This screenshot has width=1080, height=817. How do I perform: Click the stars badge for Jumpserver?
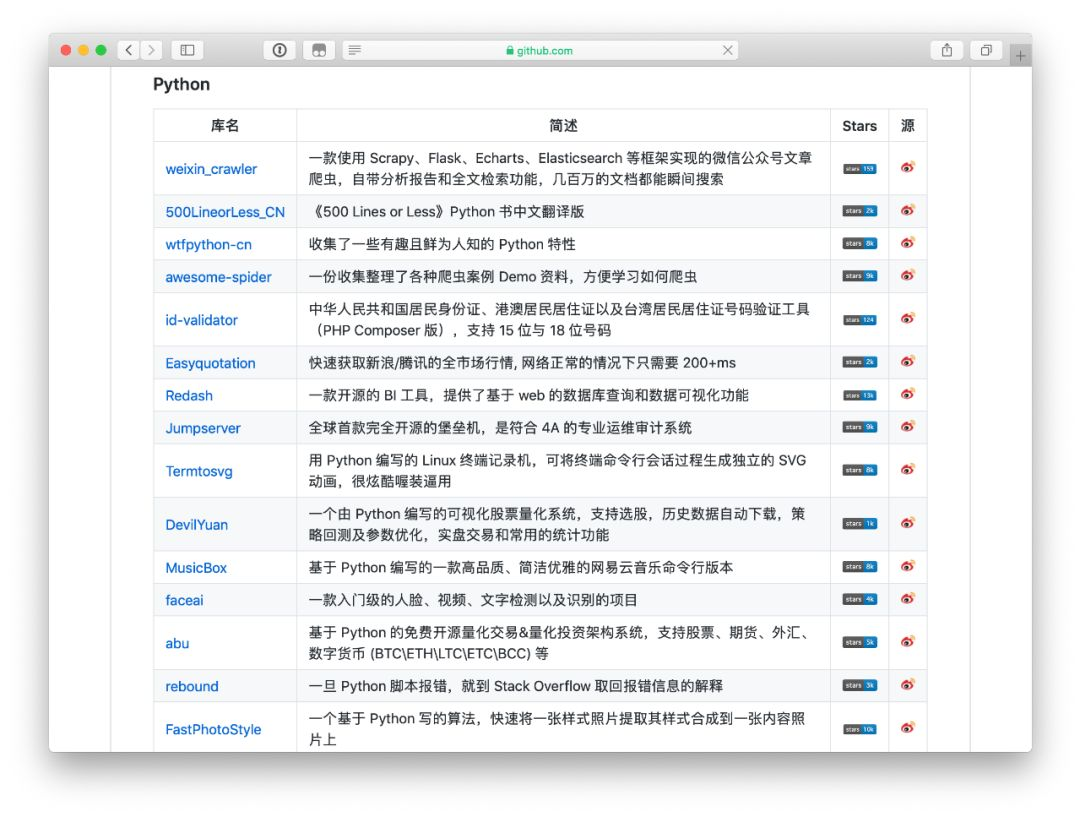(x=860, y=427)
